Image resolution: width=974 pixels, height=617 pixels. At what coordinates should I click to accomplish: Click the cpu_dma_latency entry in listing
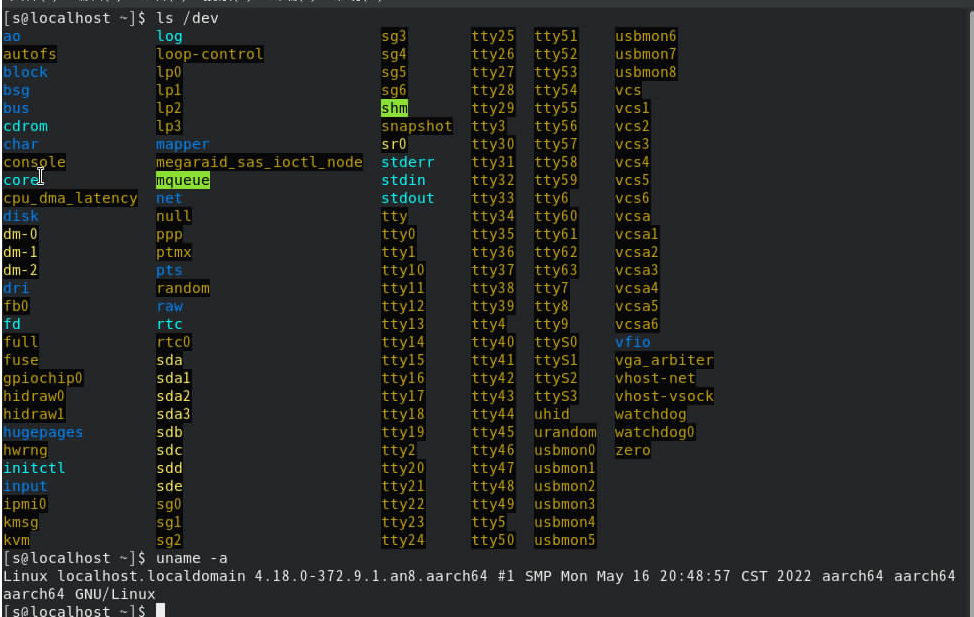70,198
